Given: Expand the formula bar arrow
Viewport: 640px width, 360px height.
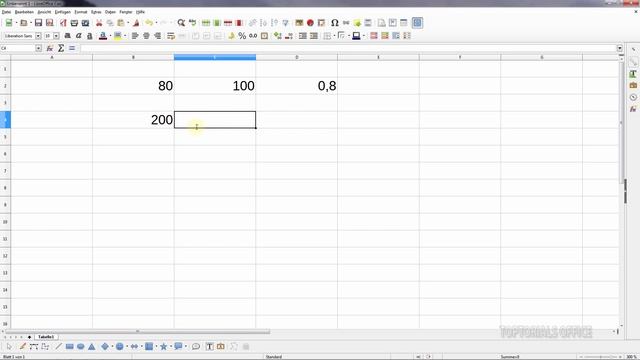Looking at the screenshot, I should click(620, 48).
